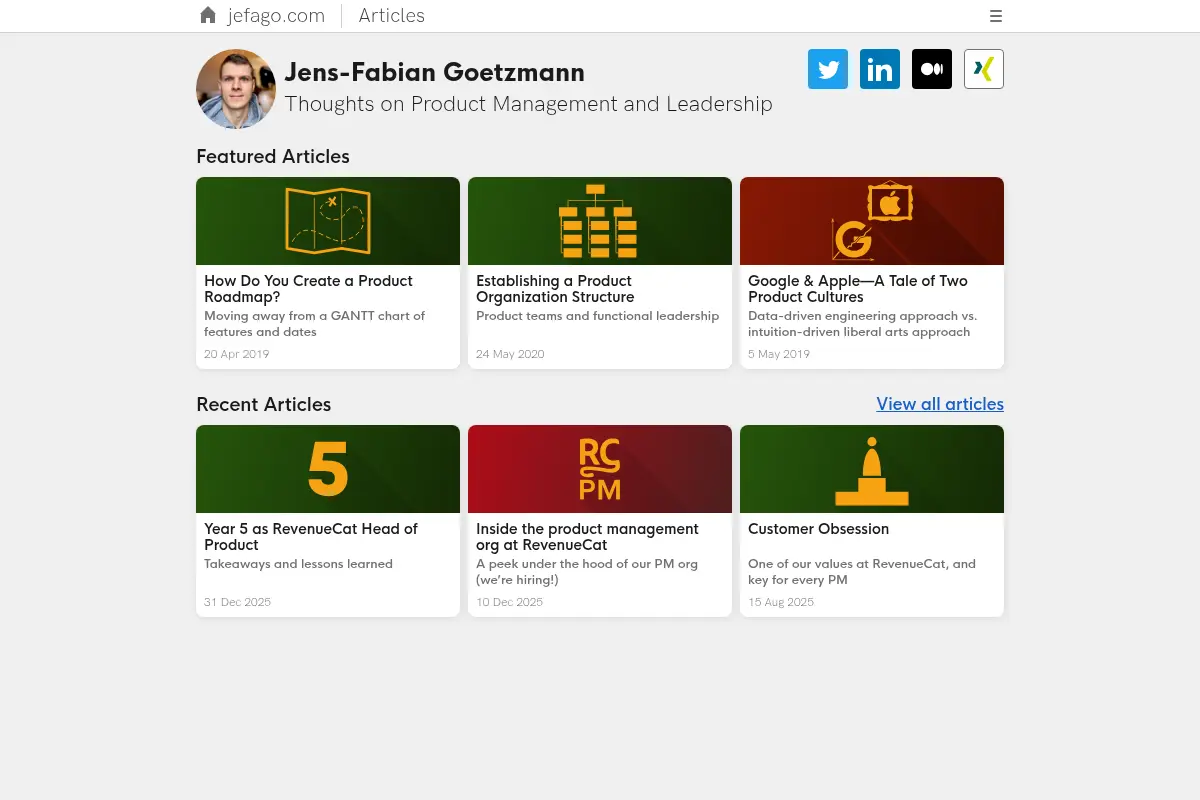Click the Google and Apple illustration

[872, 221]
